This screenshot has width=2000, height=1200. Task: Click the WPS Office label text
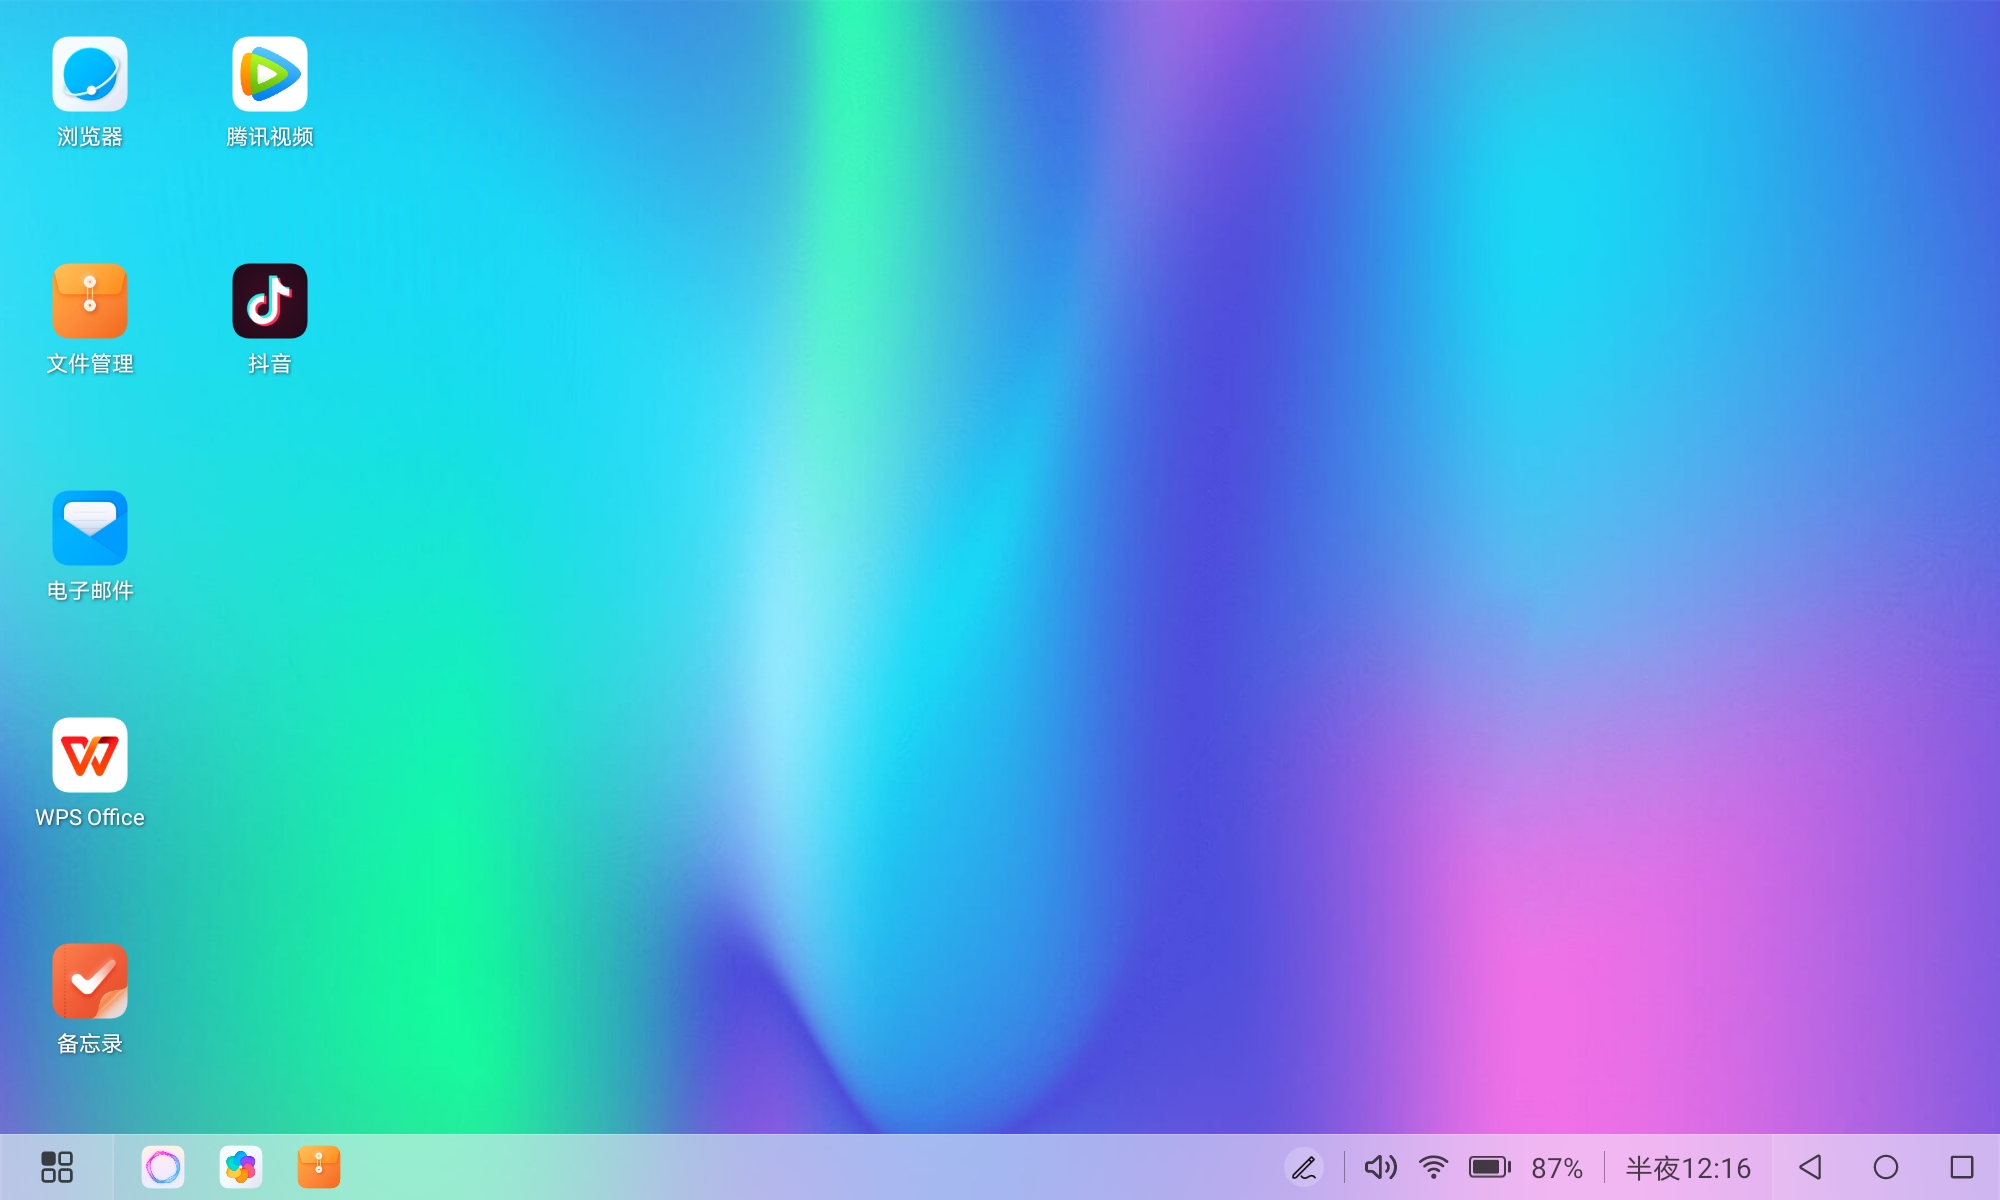pos(90,818)
